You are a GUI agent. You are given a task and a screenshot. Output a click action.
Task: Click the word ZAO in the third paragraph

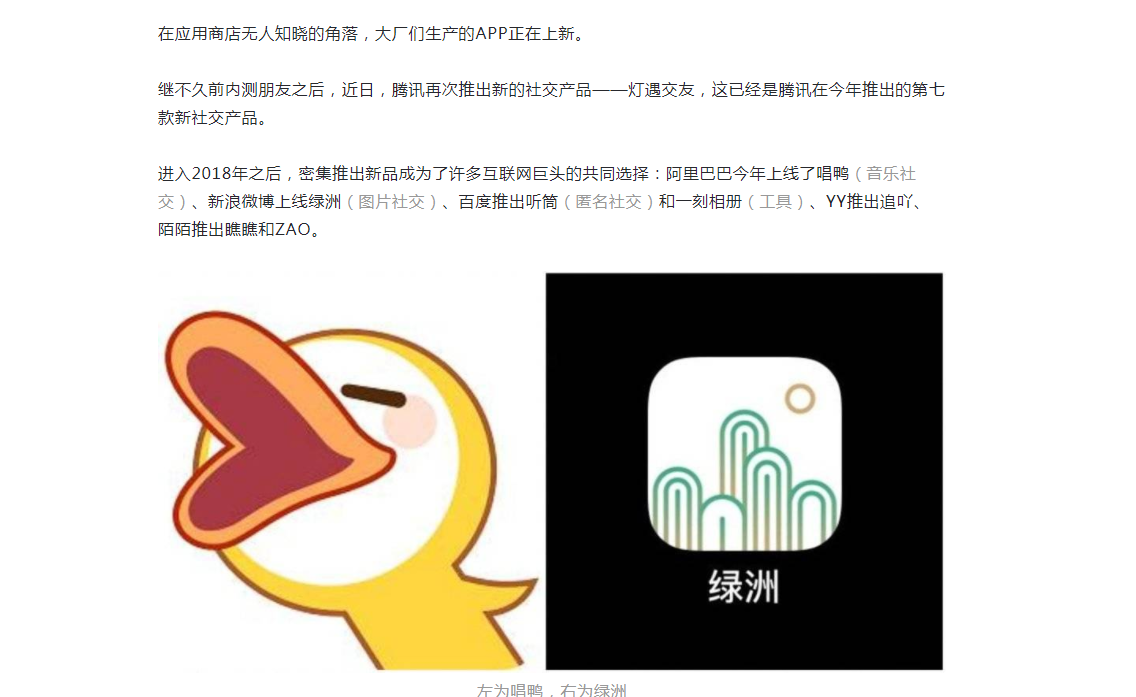[293, 230]
